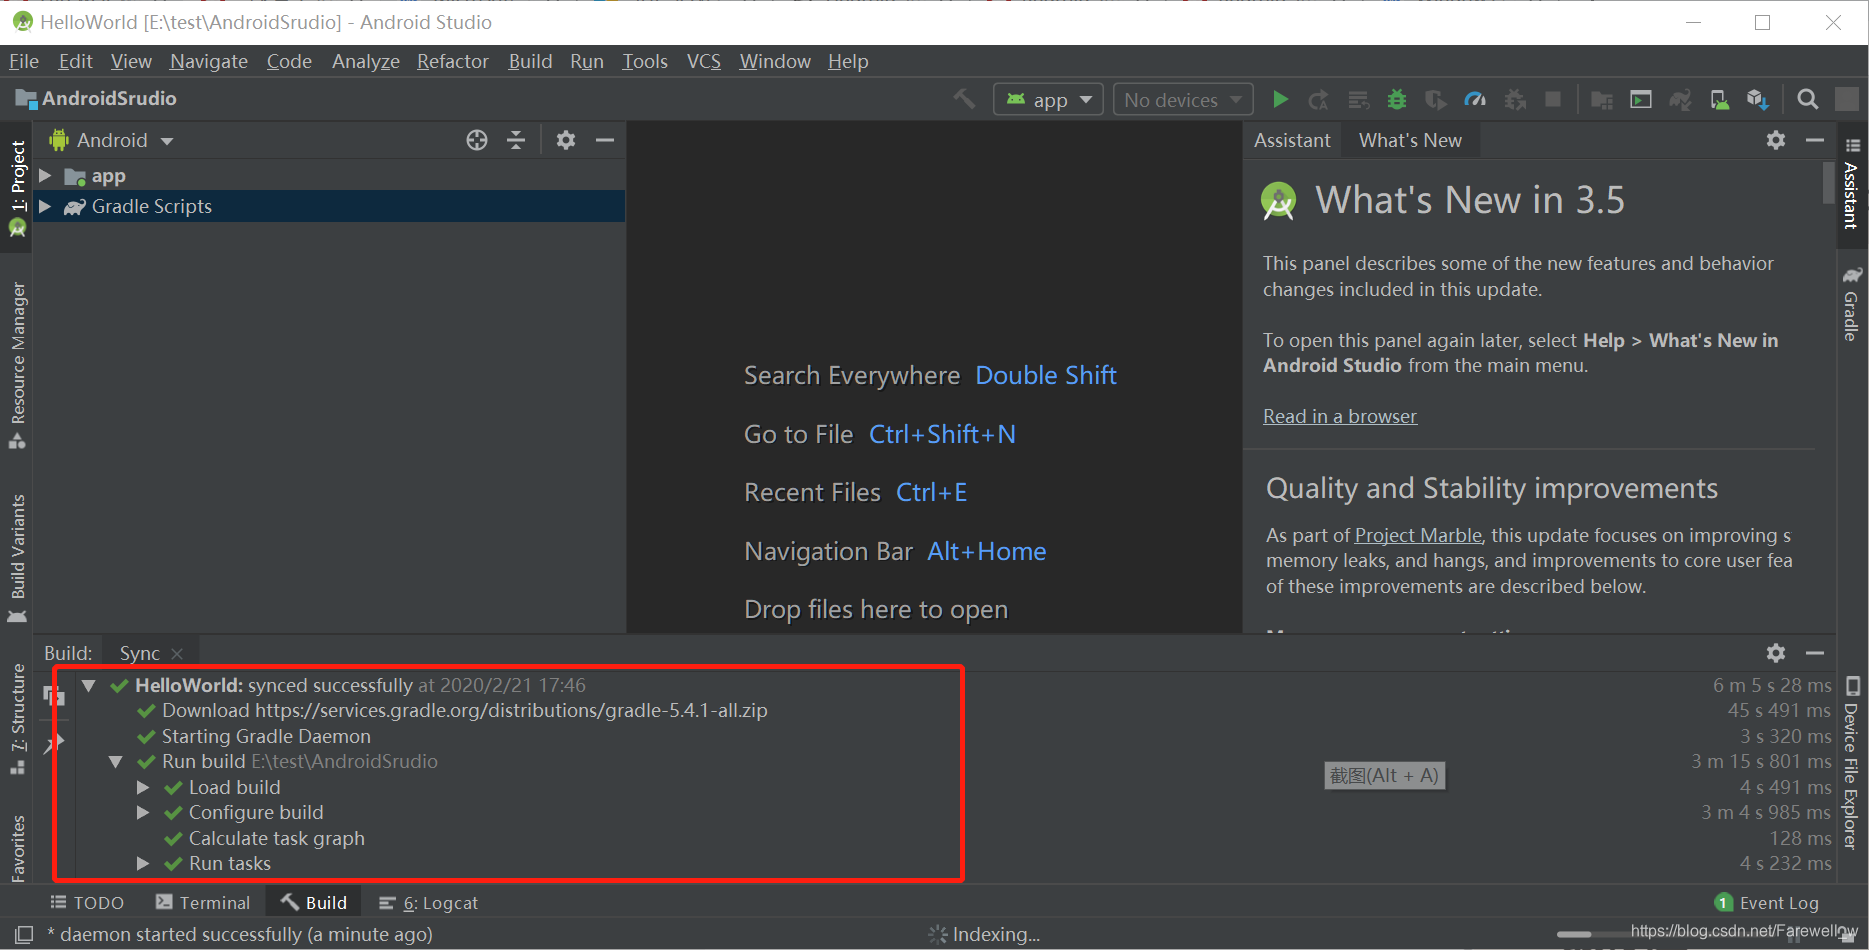Open the Event Log button
The width and height of the screenshot is (1869, 950).
(x=1767, y=903)
